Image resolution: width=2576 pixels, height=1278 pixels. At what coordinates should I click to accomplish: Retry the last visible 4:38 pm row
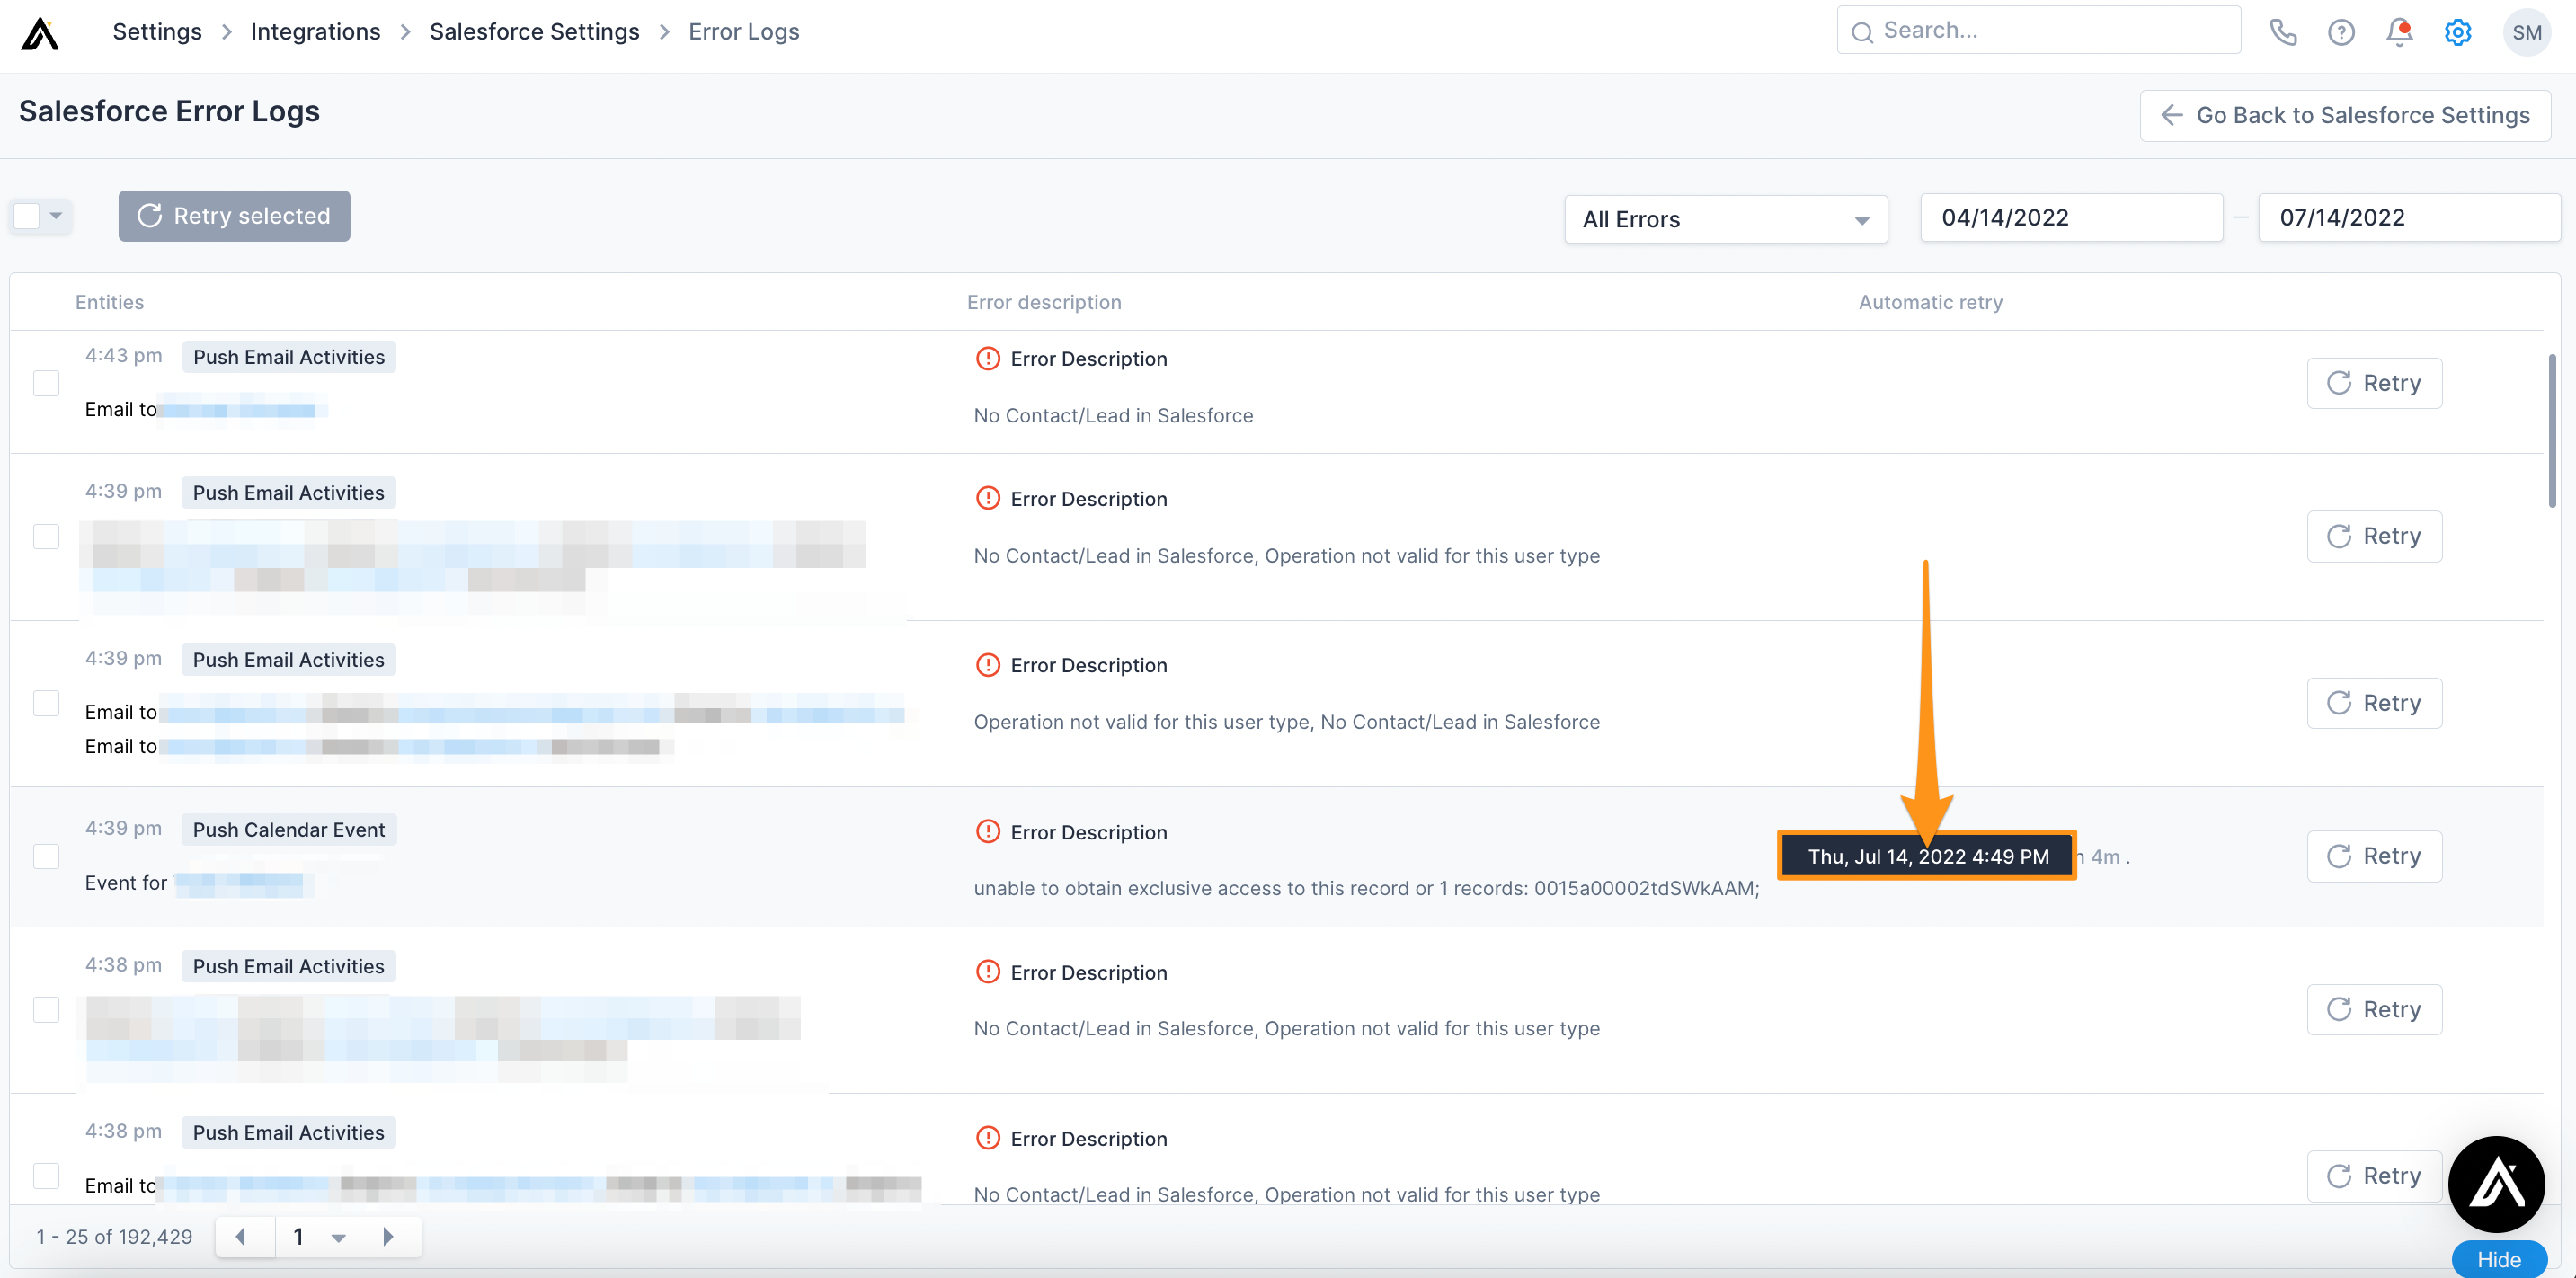pos(2374,1175)
